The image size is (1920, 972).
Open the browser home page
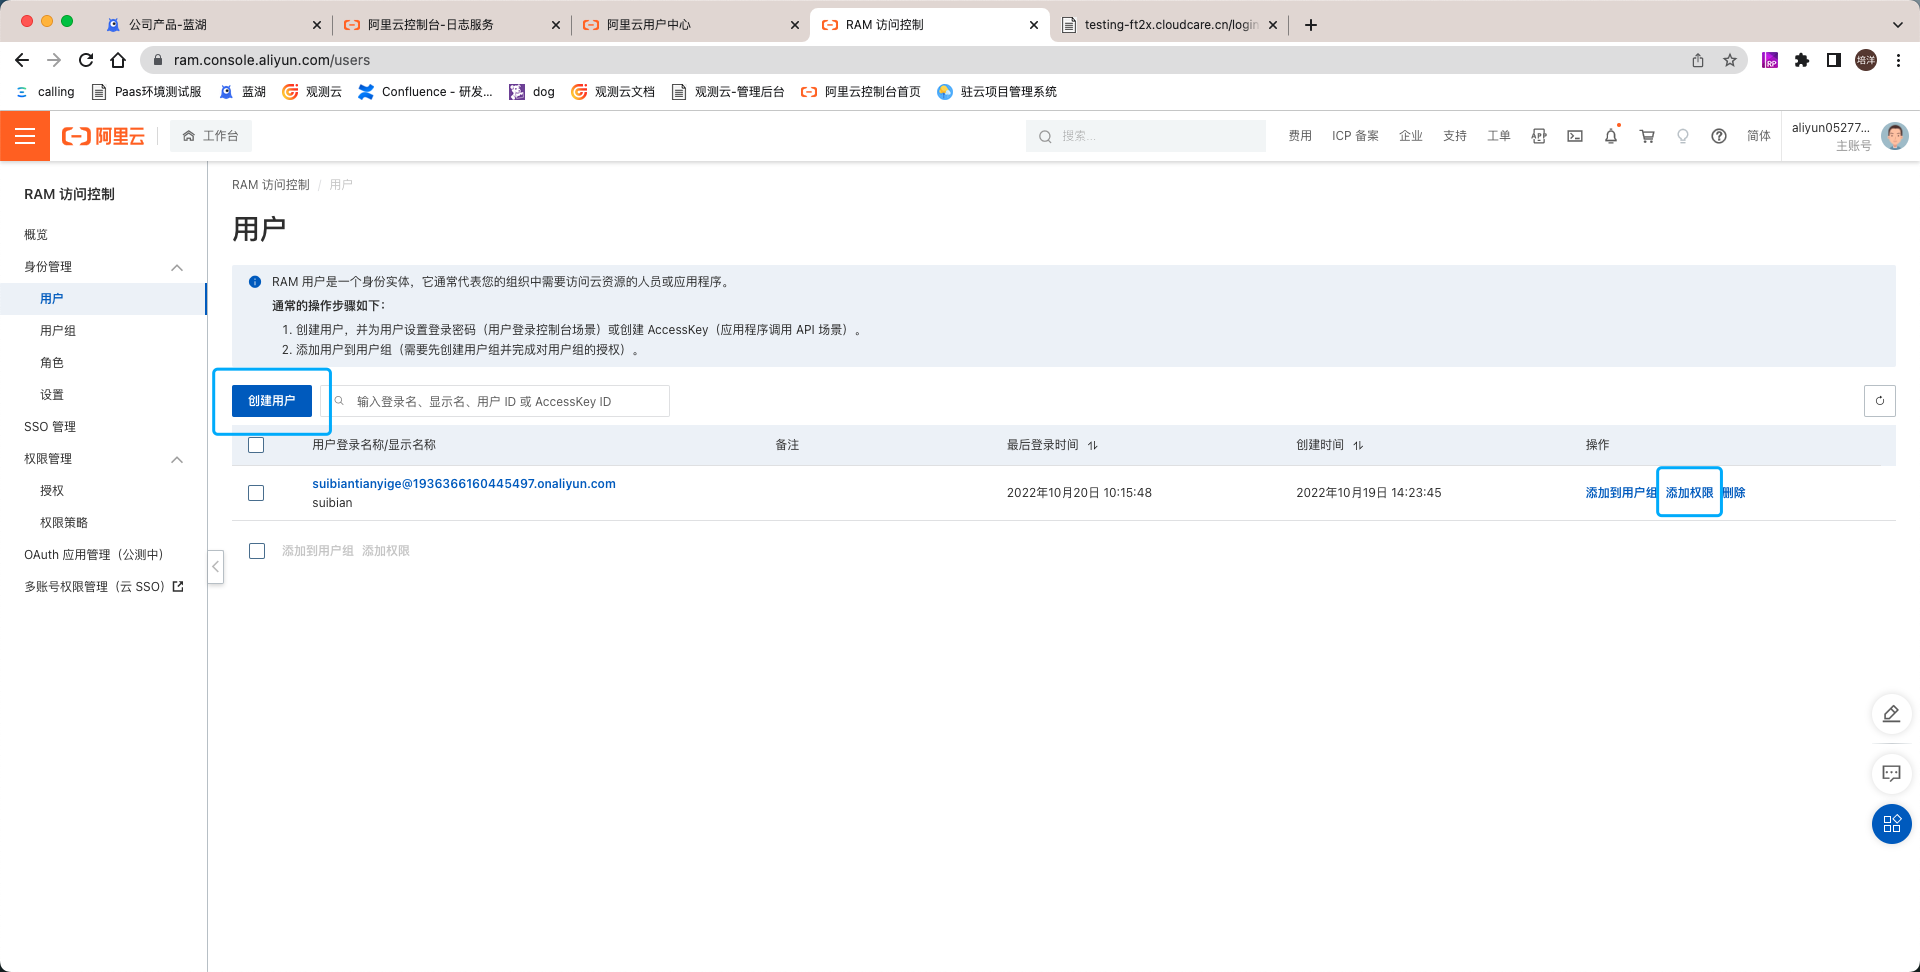[x=118, y=60]
